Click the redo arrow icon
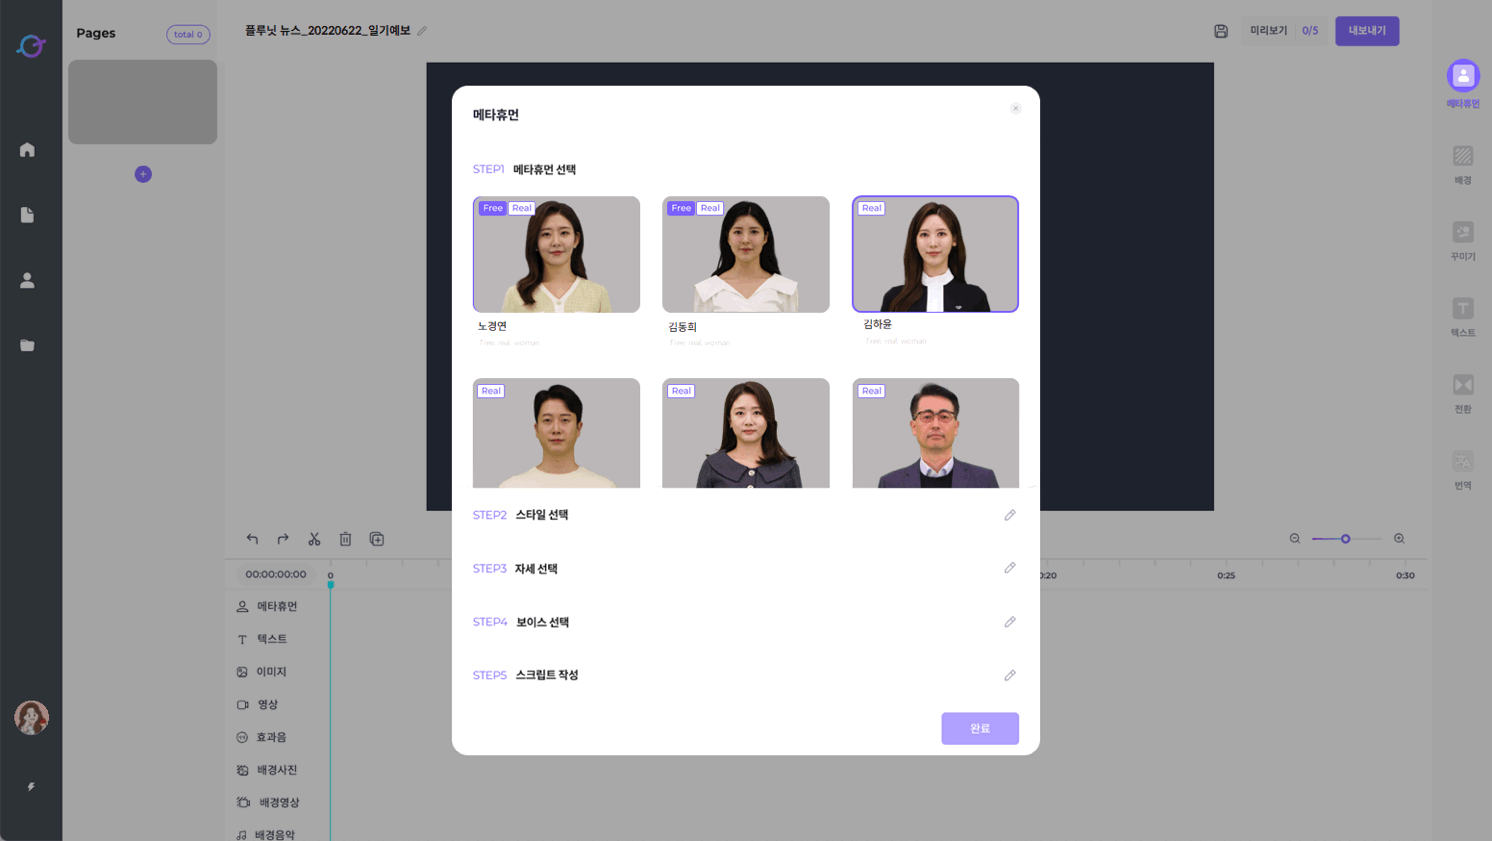This screenshot has width=1492, height=841. [x=283, y=539]
